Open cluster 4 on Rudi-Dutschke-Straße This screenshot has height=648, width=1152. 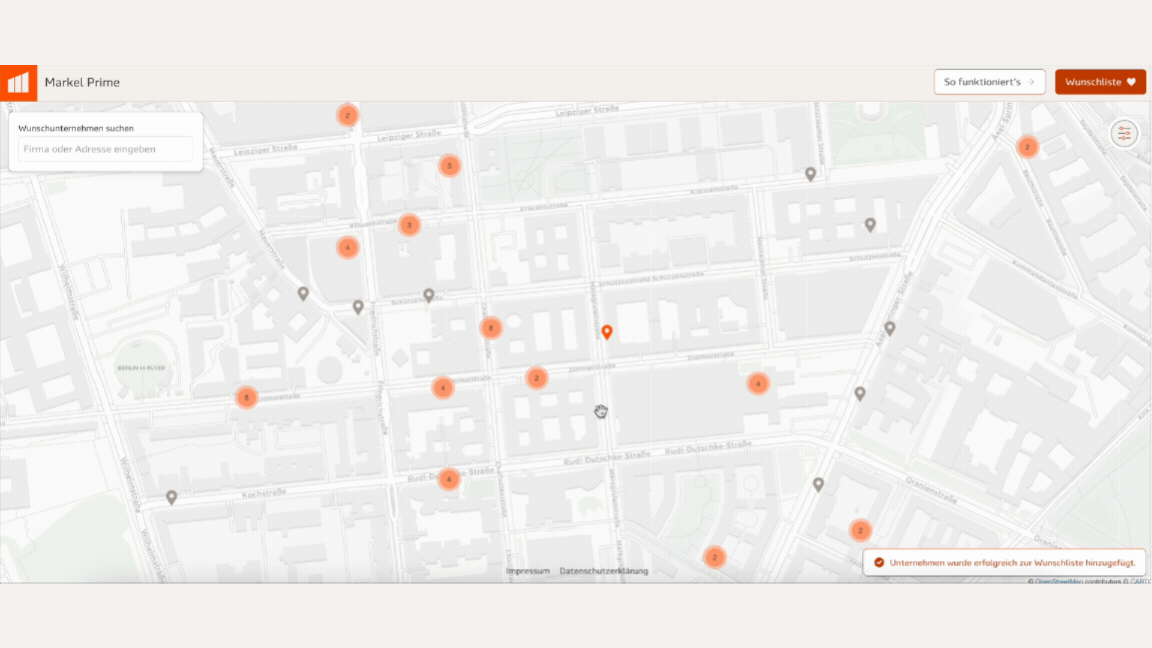[449, 479]
